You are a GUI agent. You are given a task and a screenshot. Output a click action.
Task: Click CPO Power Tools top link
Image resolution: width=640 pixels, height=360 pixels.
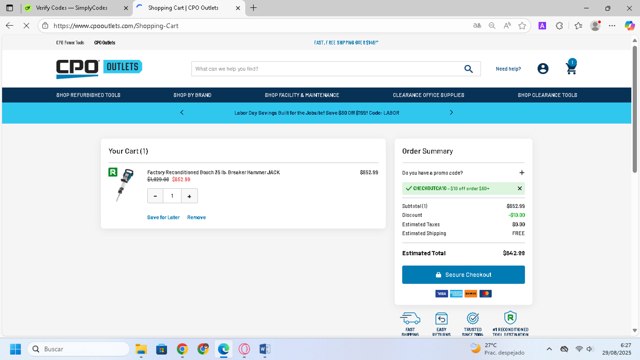(70, 42)
